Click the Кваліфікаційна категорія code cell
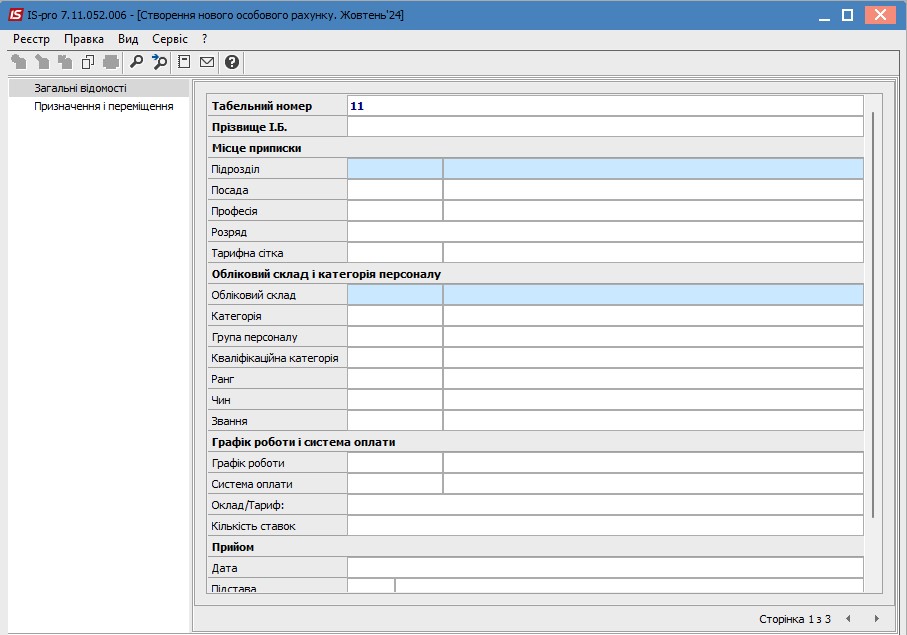Screen dimensions: 907x635 395,358
